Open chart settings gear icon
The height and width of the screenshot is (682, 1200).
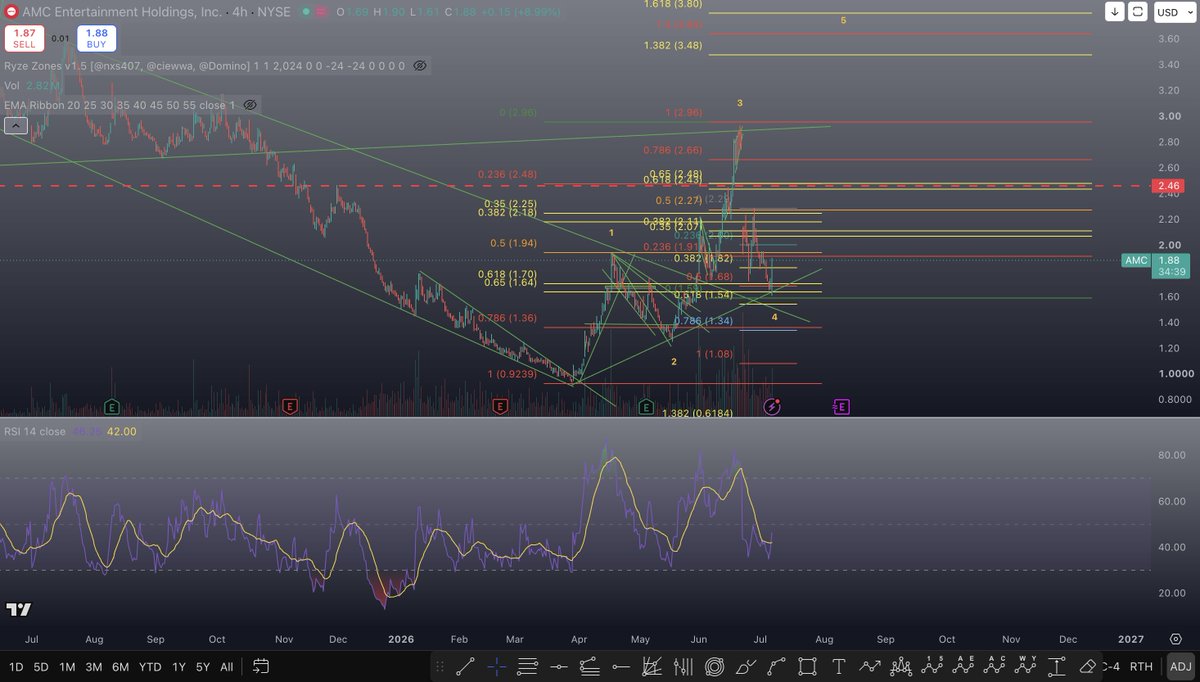point(1176,638)
